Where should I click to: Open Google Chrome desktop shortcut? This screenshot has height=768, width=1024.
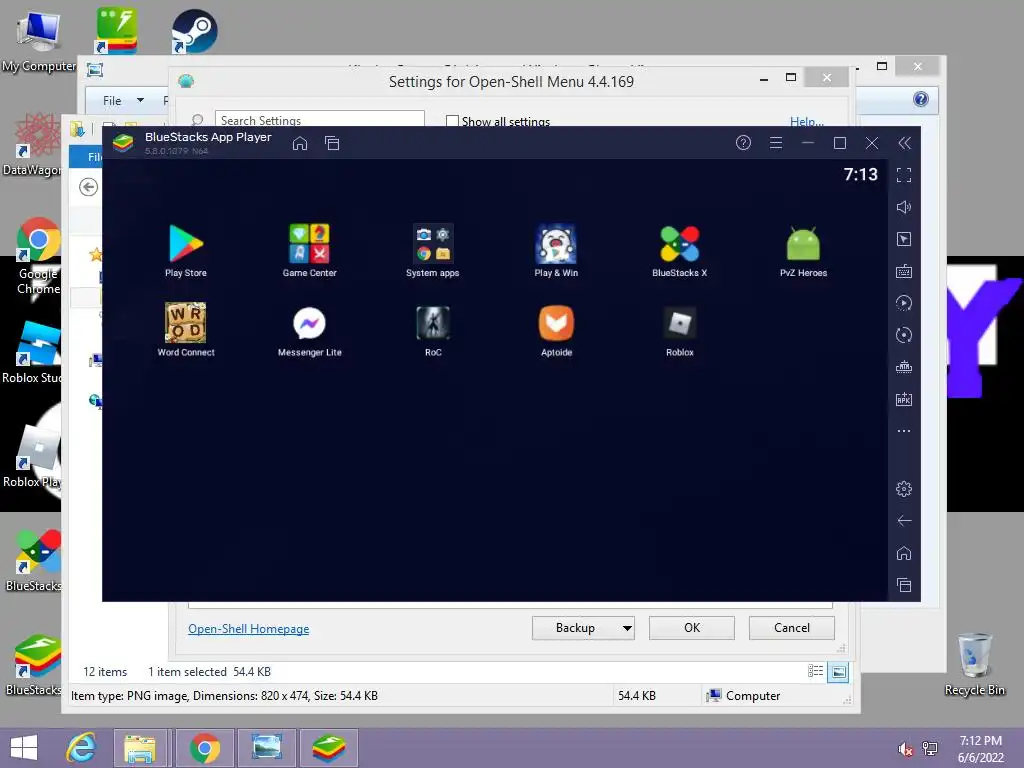[x=38, y=256]
